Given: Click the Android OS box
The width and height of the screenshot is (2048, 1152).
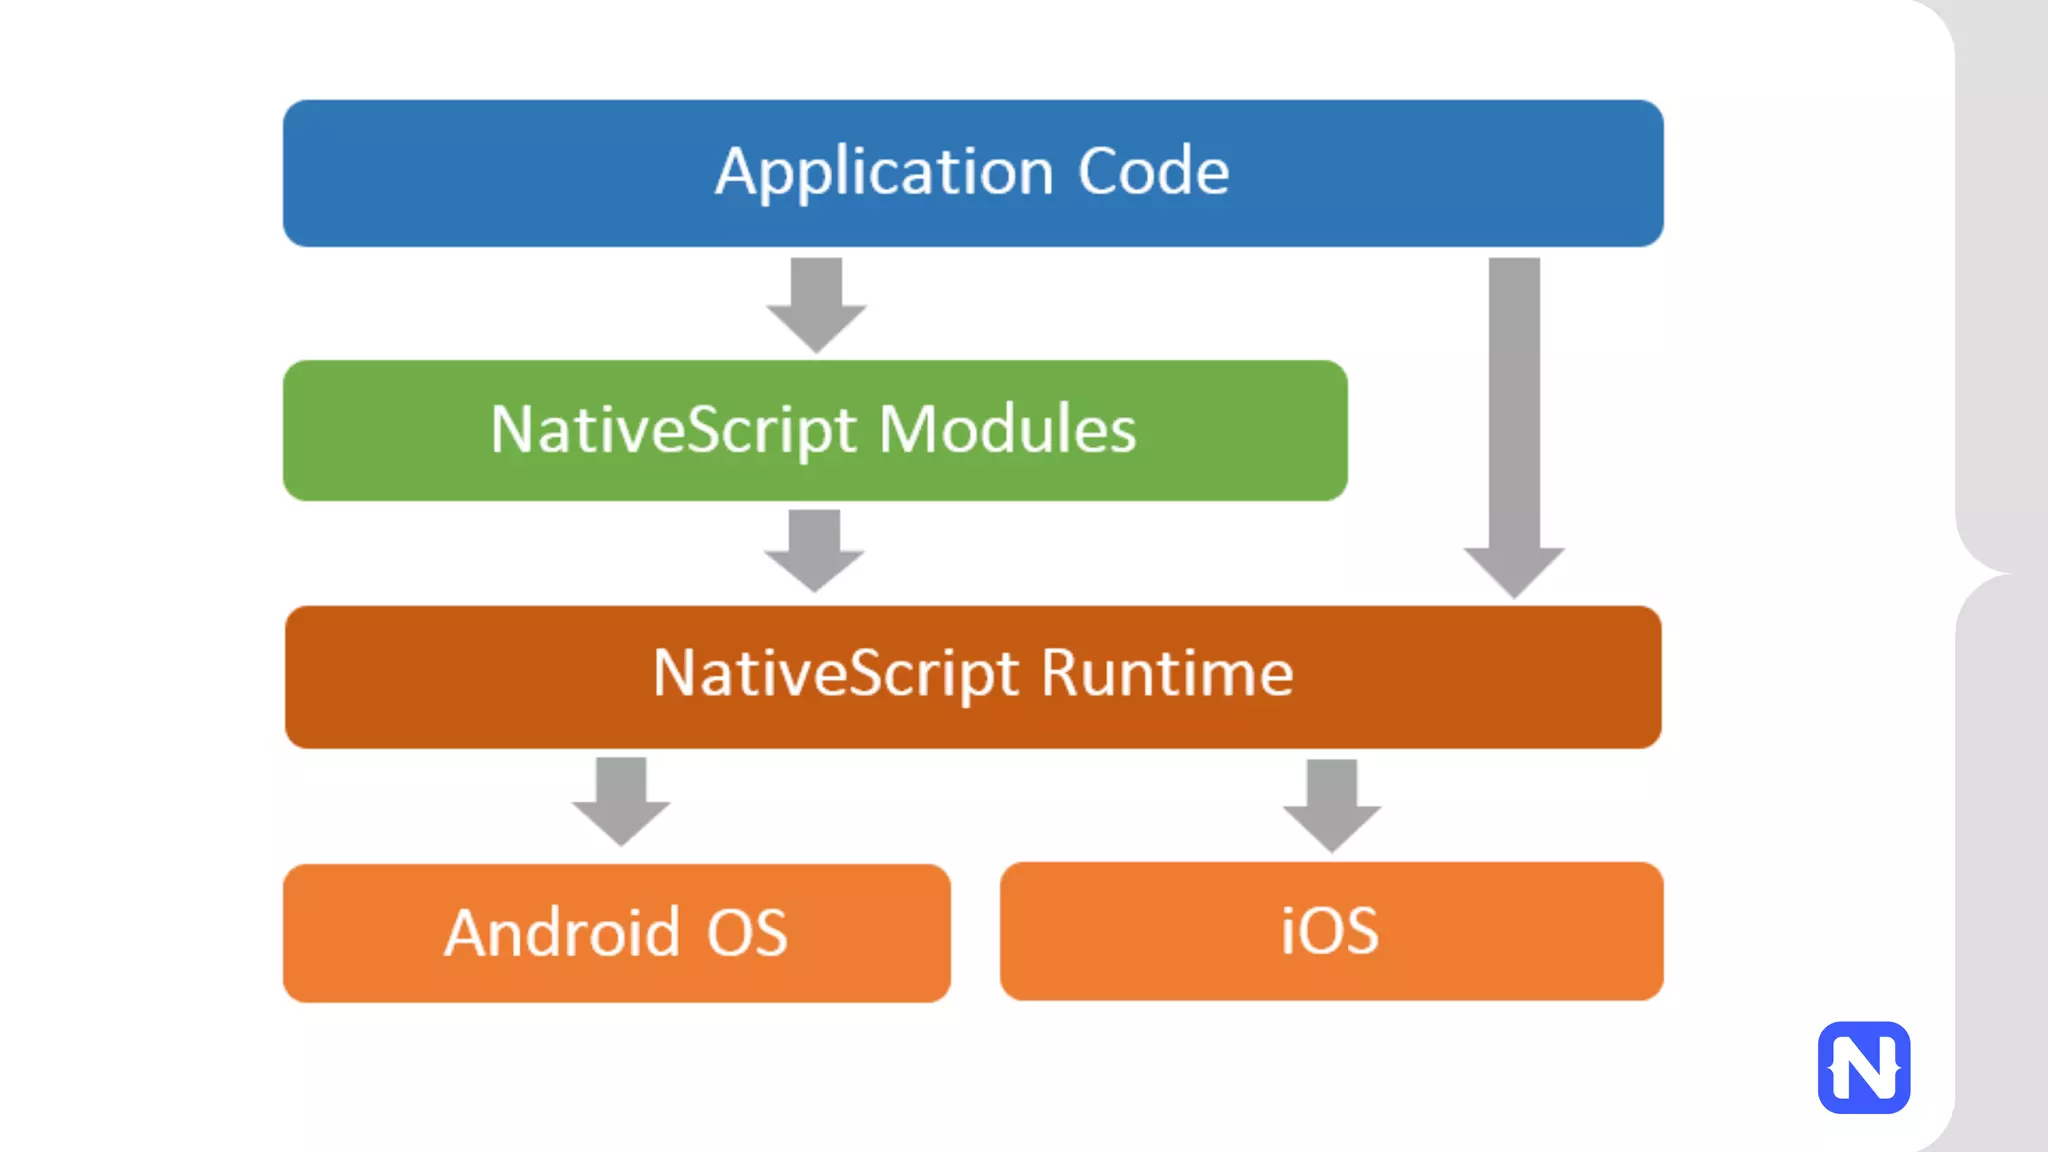Looking at the screenshot, I should [x=617, y=933].
